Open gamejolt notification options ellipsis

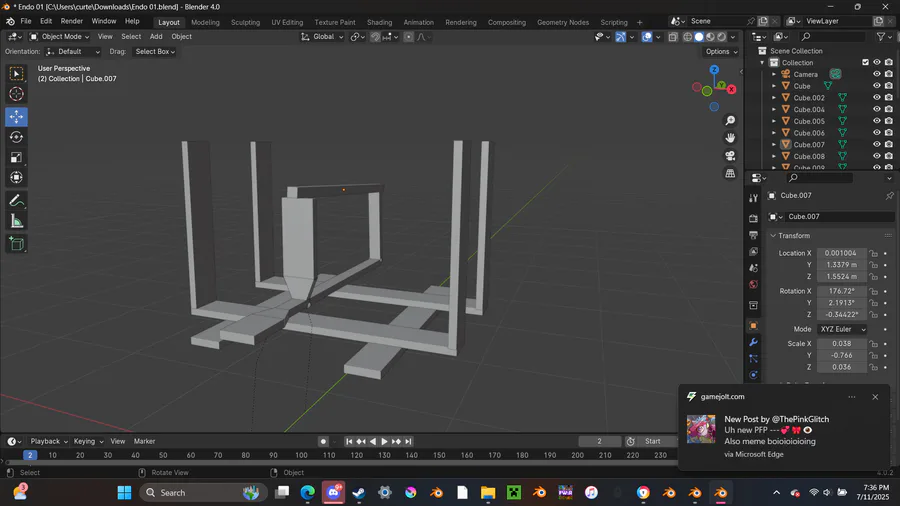852,397
